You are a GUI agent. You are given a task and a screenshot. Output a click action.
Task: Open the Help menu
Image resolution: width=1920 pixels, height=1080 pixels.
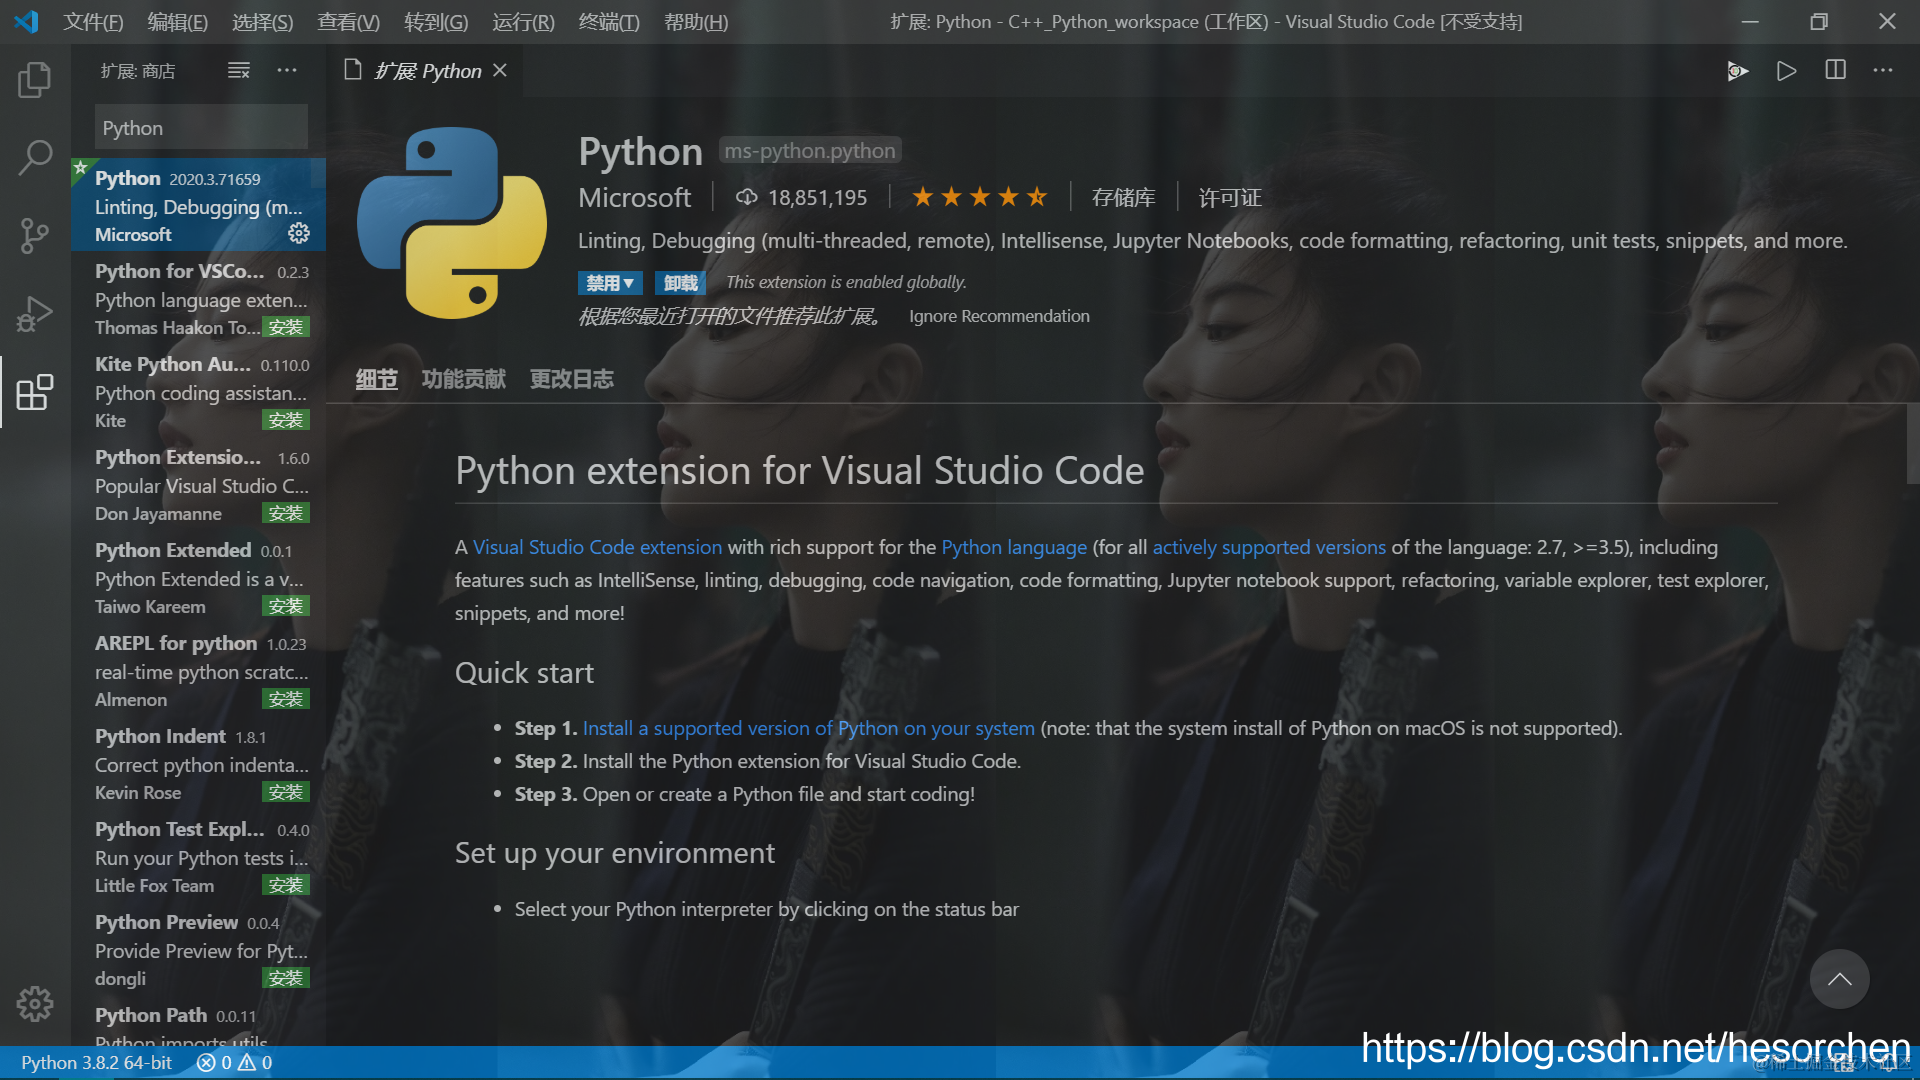click(x=696, y=21)
